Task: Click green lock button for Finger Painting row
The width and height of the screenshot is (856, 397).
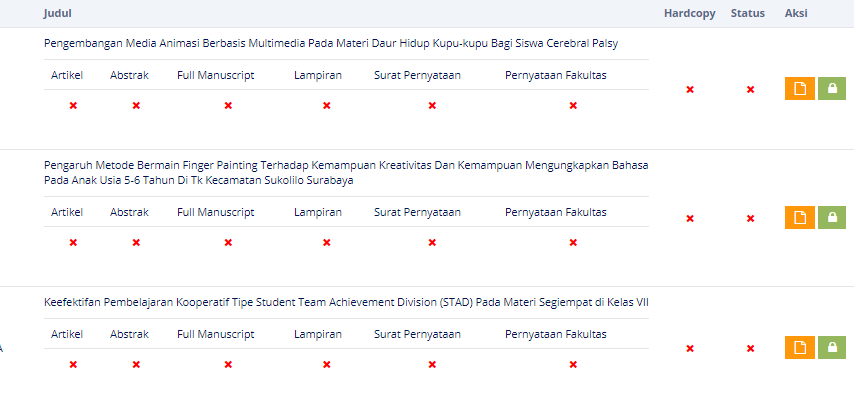Action: (832, 217)
